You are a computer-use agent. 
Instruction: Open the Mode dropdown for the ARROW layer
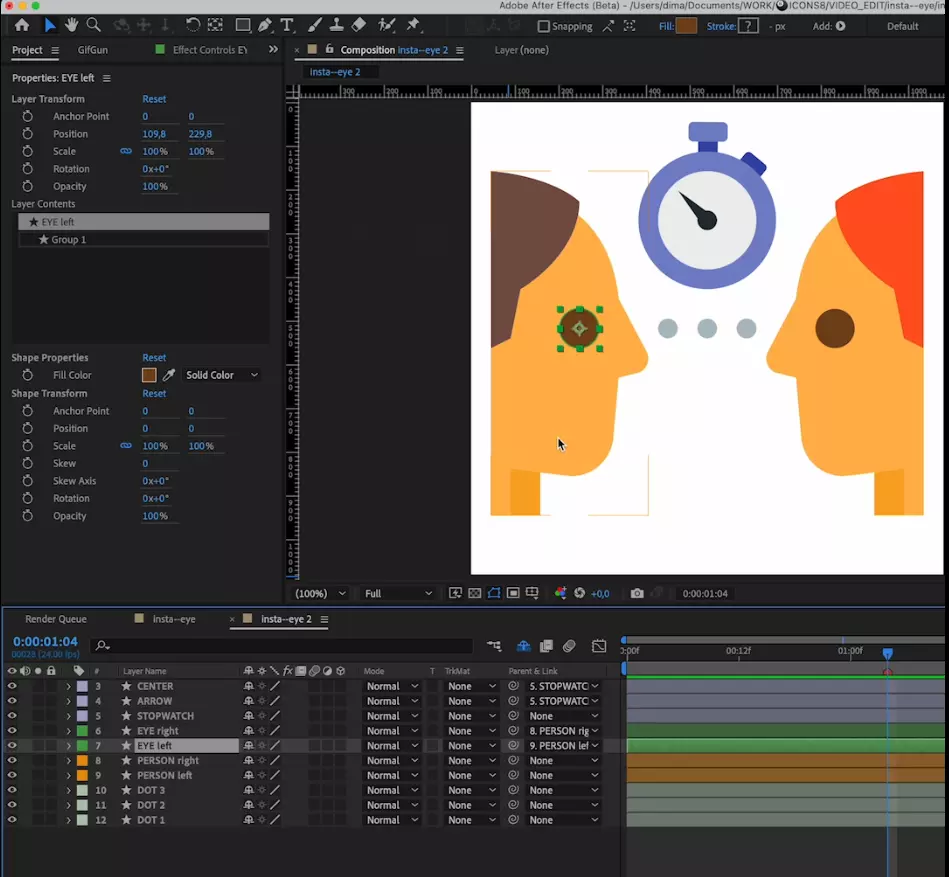click(x=392, y=701)
